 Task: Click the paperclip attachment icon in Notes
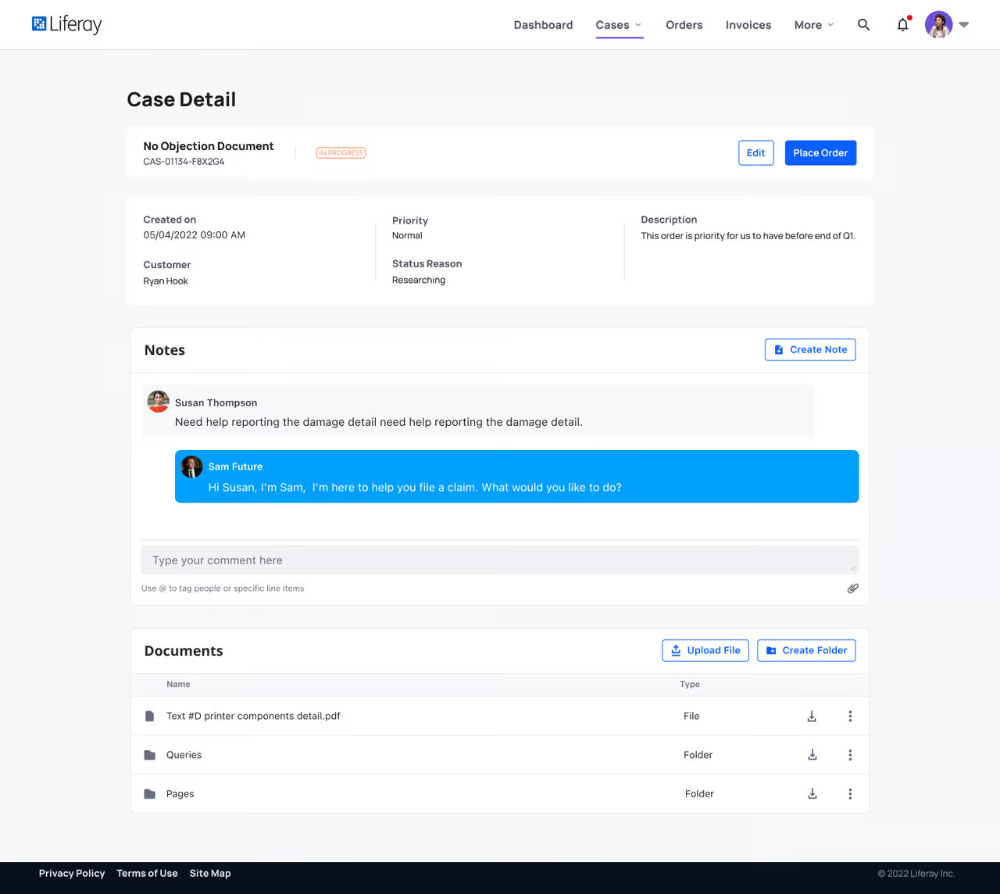pyautogui.click(x=853, y=588)
